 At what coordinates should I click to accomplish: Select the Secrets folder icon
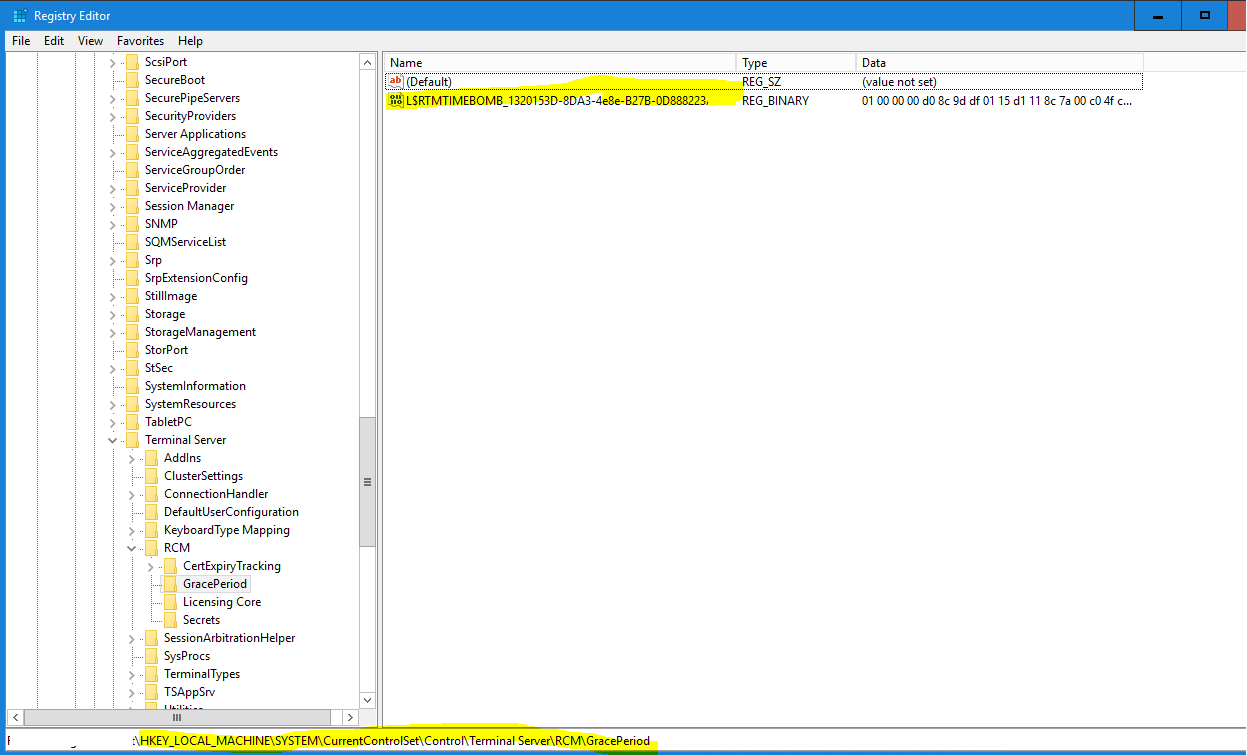coord(170,620)
